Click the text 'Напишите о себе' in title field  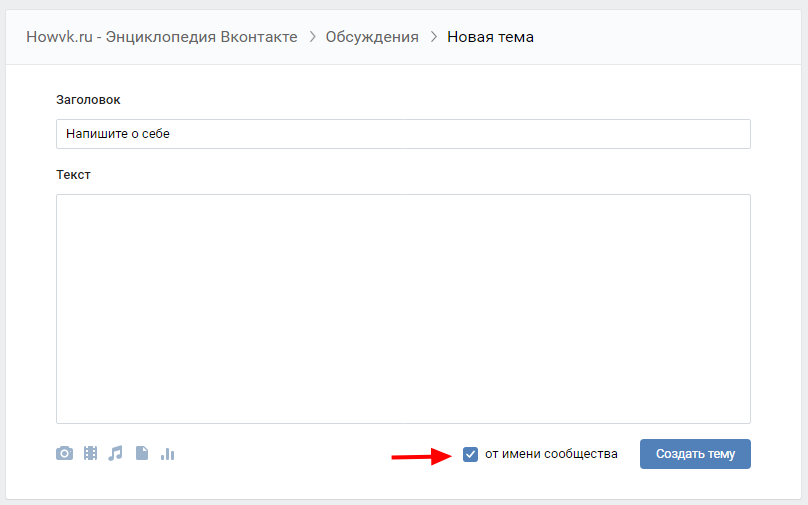pos(118,134)
